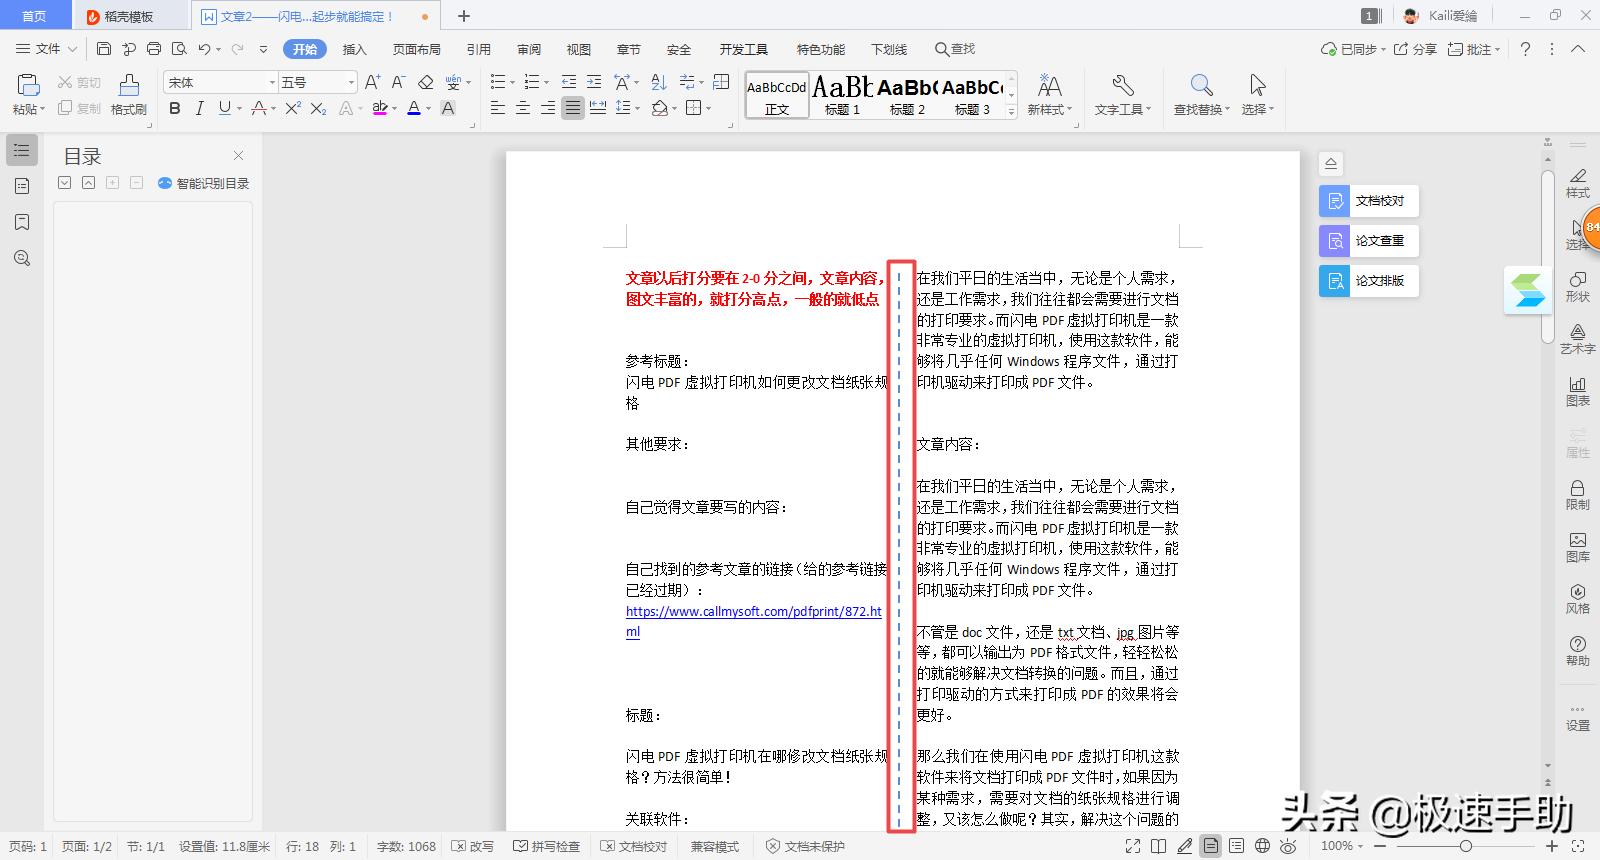Image resolution: width=1600 pixels, height=860 pixels.
Task: Click the Paste clipboard icon
Action: 28,85
